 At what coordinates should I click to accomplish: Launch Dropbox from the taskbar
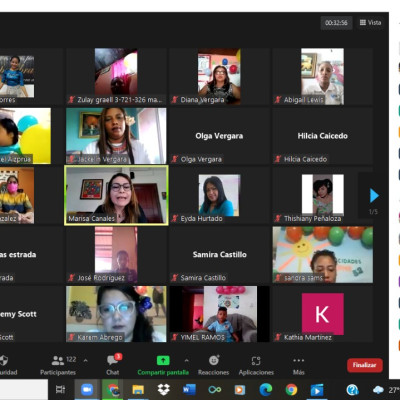coord(163,389)
